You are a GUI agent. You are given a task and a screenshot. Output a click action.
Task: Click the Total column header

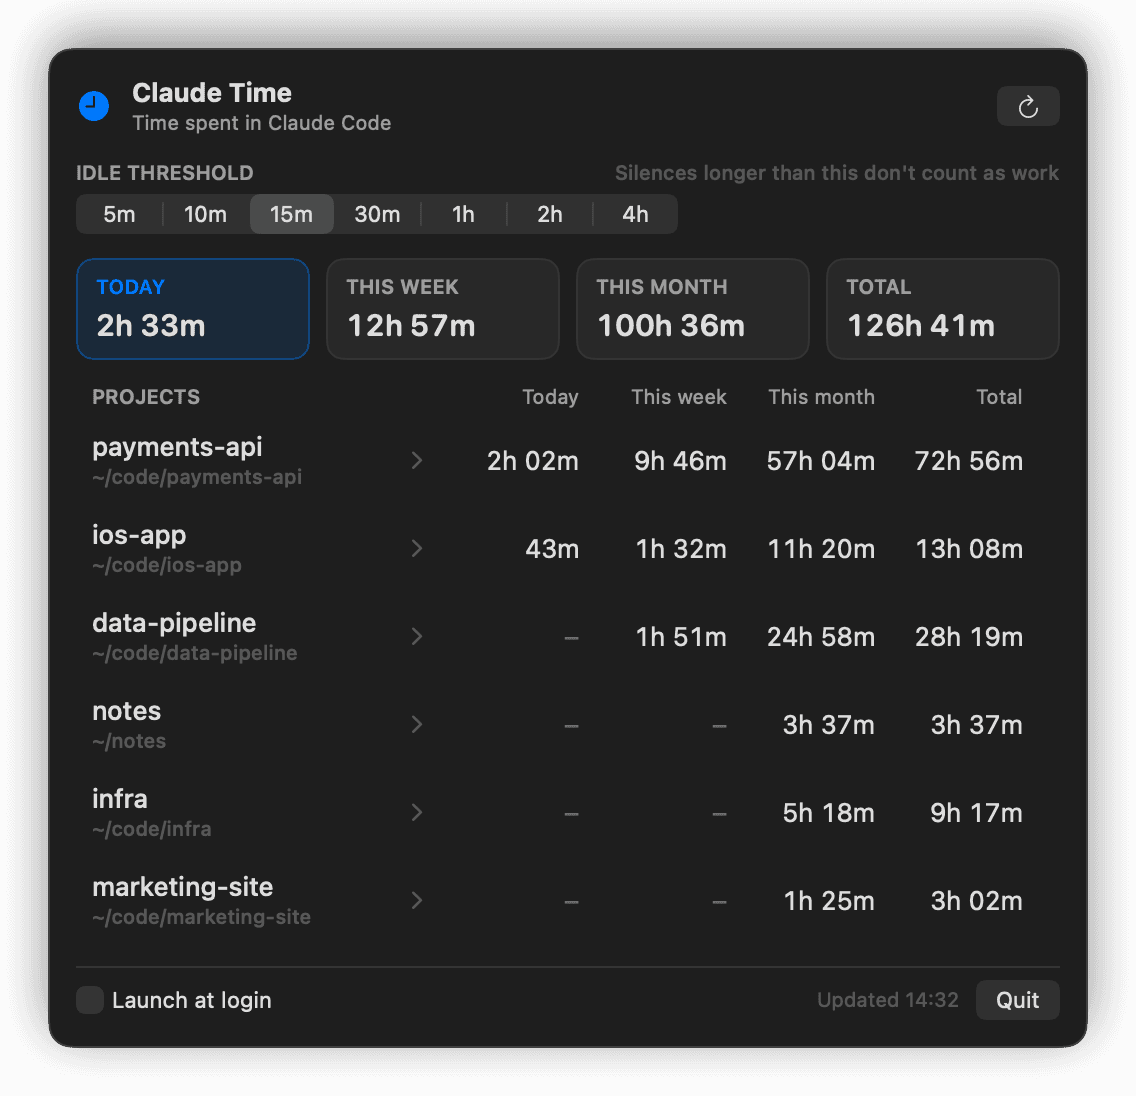coord(999,397)
